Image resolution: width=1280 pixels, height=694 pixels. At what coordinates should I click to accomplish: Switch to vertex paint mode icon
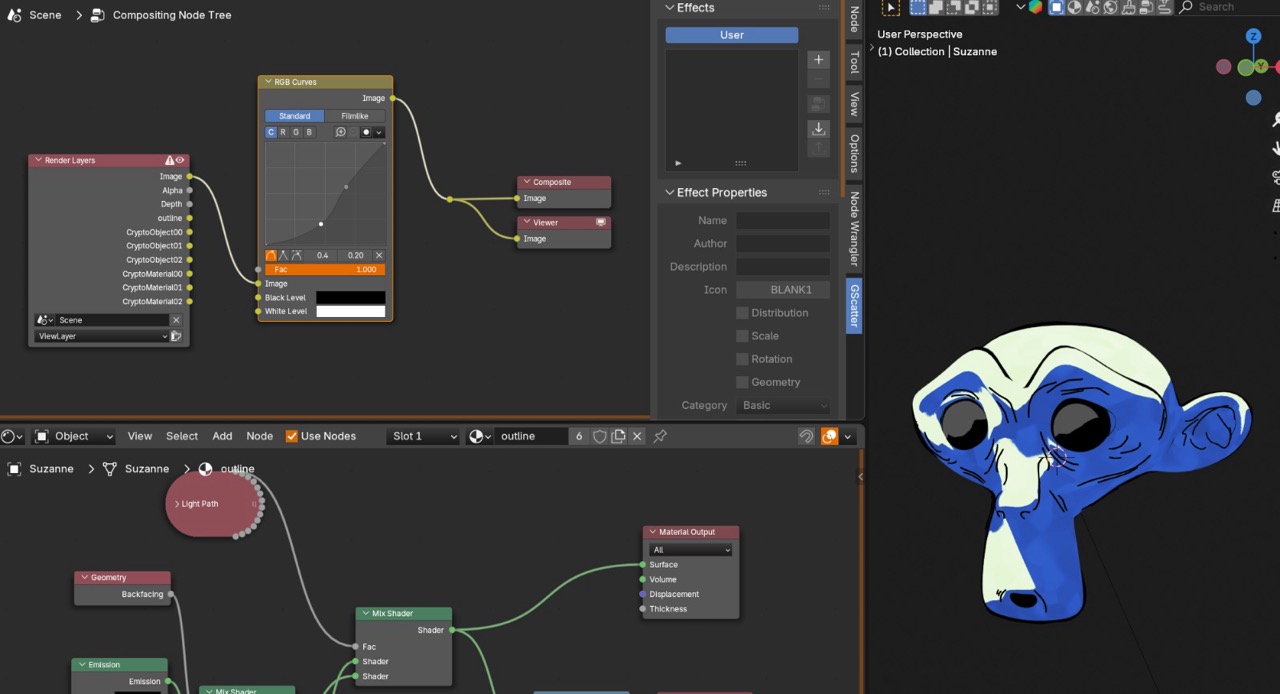1110,7
